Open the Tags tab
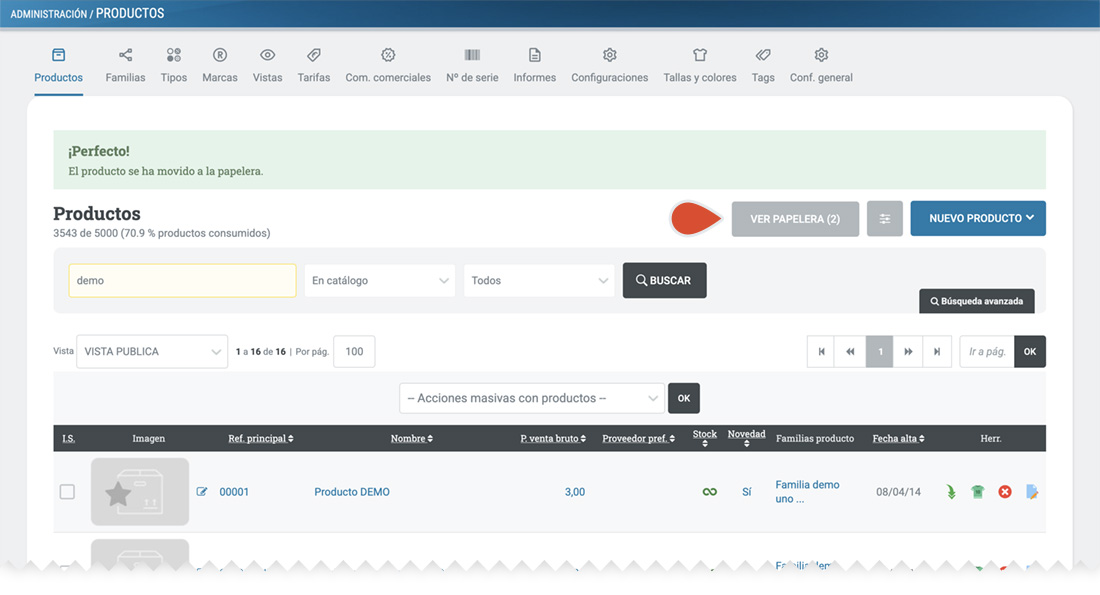1100x595 pixels. point(763,65)
